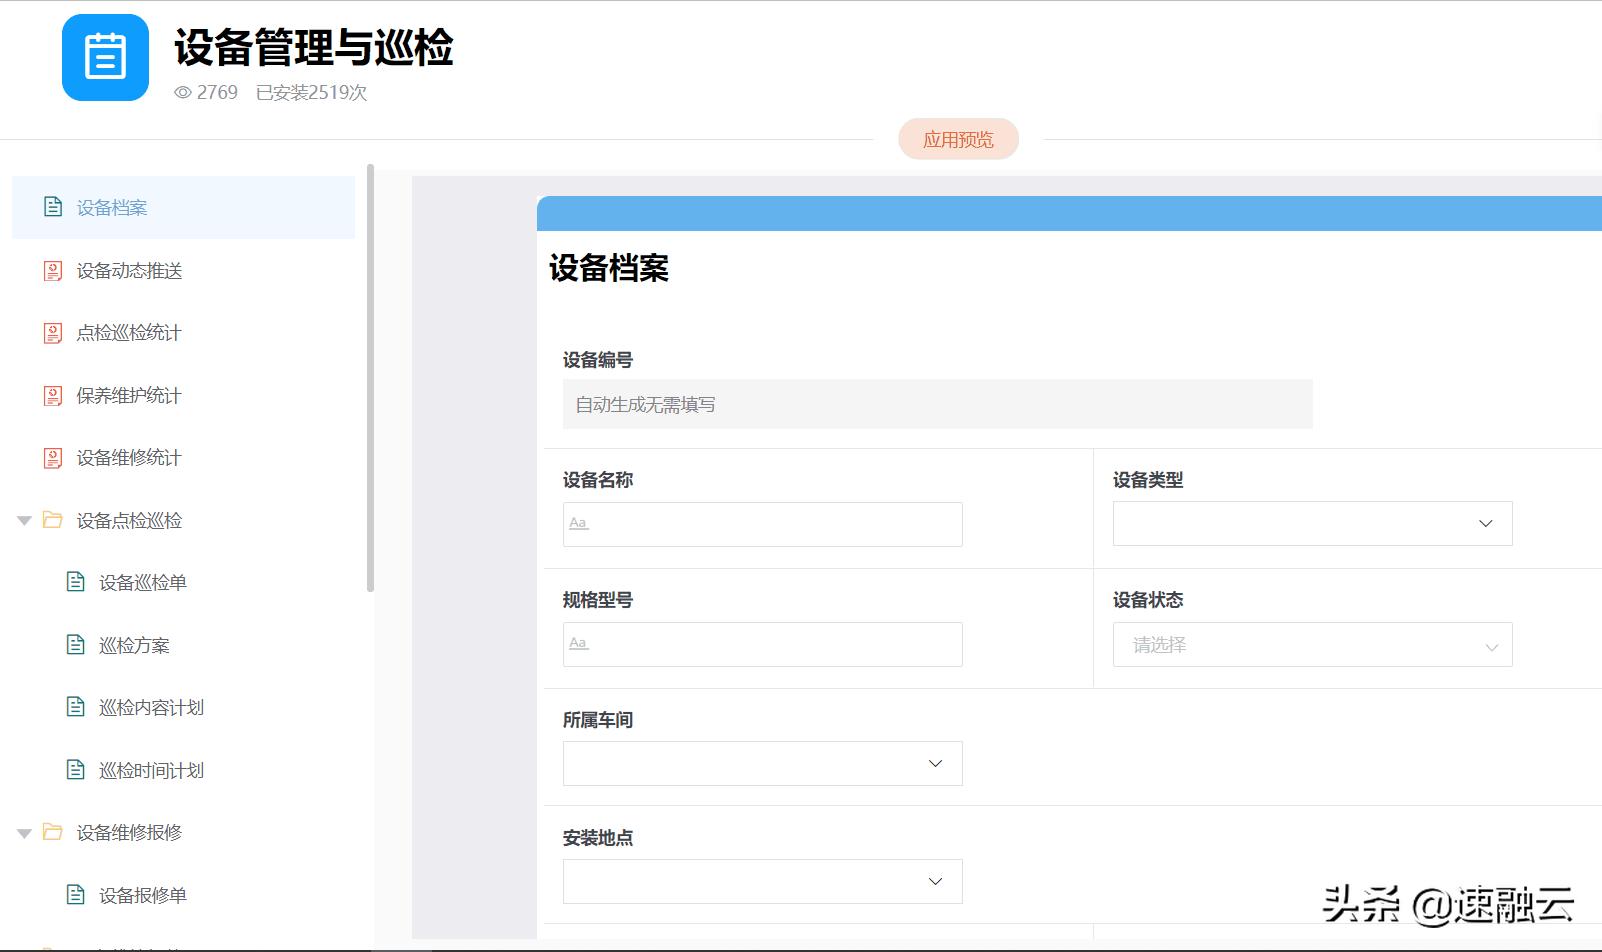Click the 已安装2519次 install count link
The height and width of the screenshot is (952, 1602).
point(311,92)
